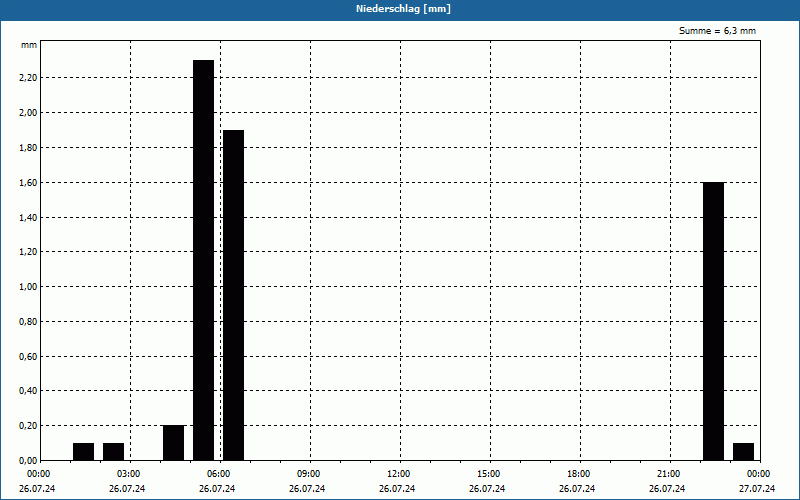Click the 0,00 y-axis origin label
Screen dimensions: 800x500
tap(29, 461)
